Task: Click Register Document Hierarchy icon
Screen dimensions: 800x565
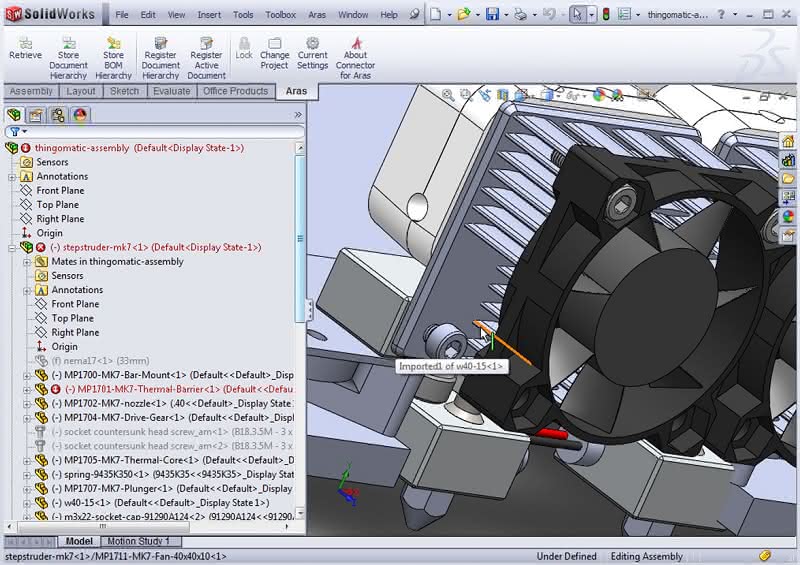Action: point(160,58)
